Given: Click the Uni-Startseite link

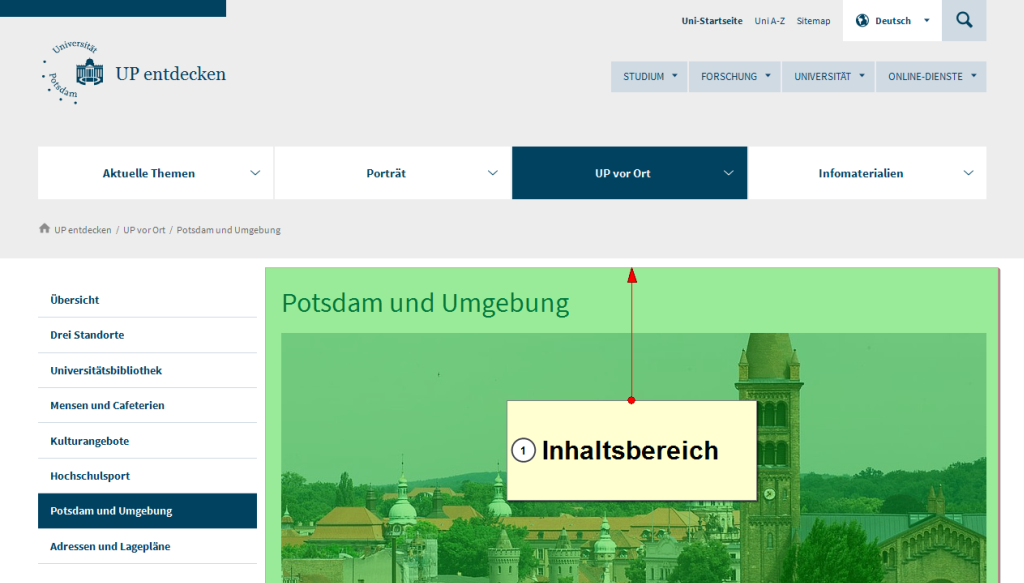Looking at the screenshot, I should 712,21.
